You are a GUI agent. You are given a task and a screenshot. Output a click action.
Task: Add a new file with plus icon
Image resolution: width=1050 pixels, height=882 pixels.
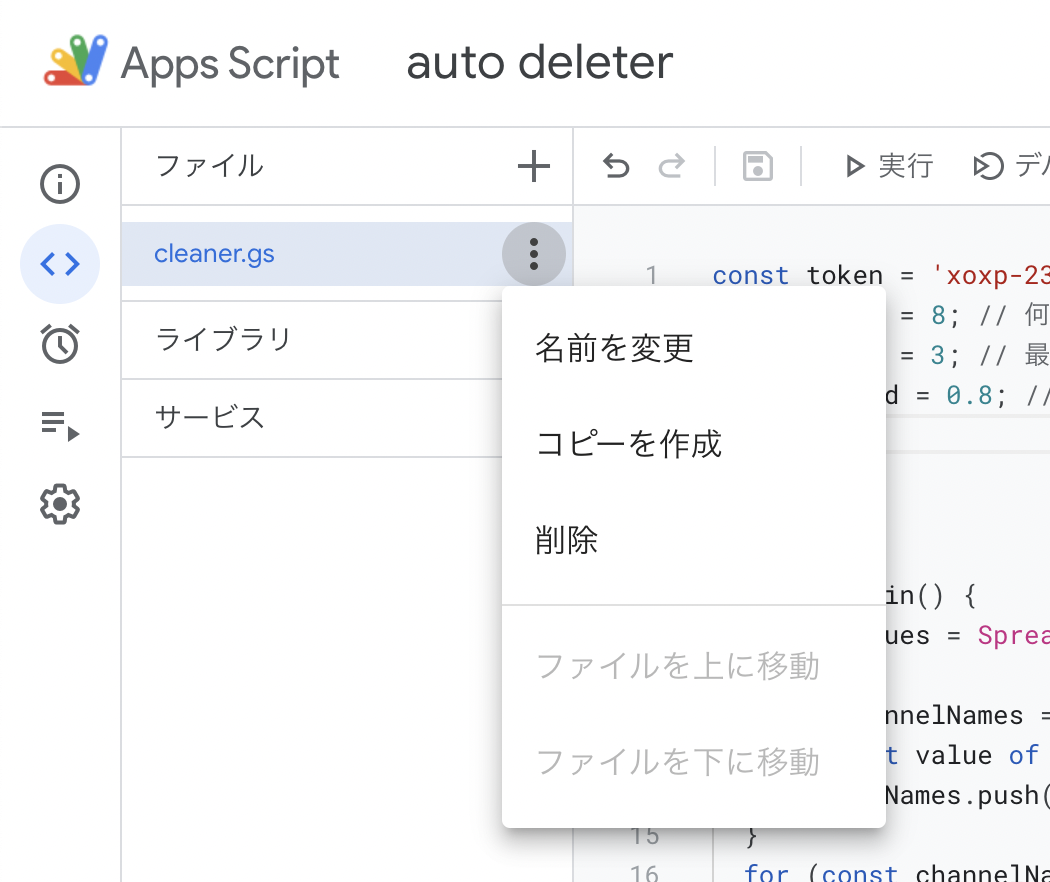(534, 166)
